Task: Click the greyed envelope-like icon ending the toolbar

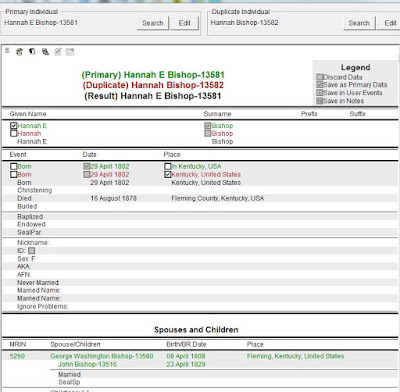Action: click(70, 51)
